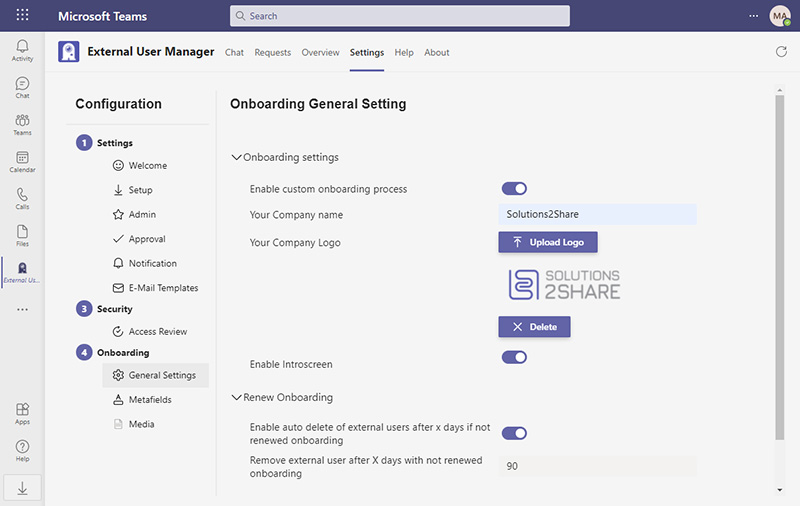Select General Settings under Onboarding
800x506 pixels.
pyautogui.click(x=155, y=375)
